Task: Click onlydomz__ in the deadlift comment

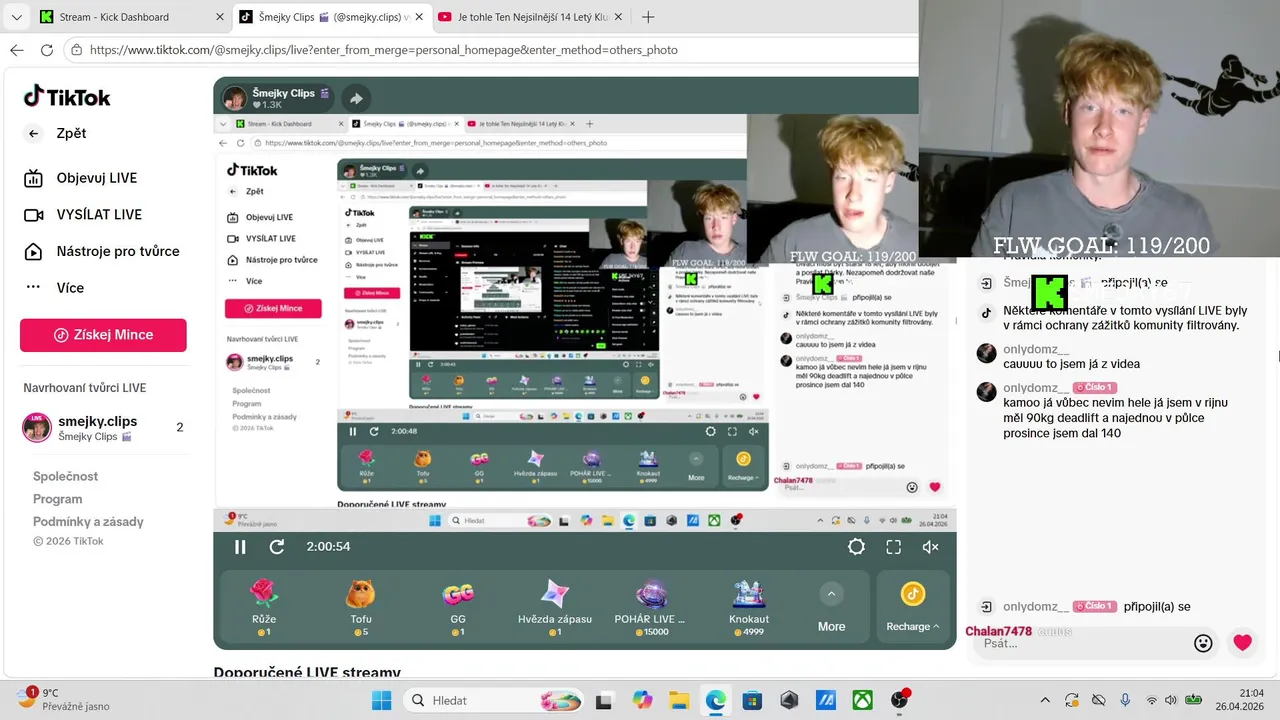Action: [1036, 388]
